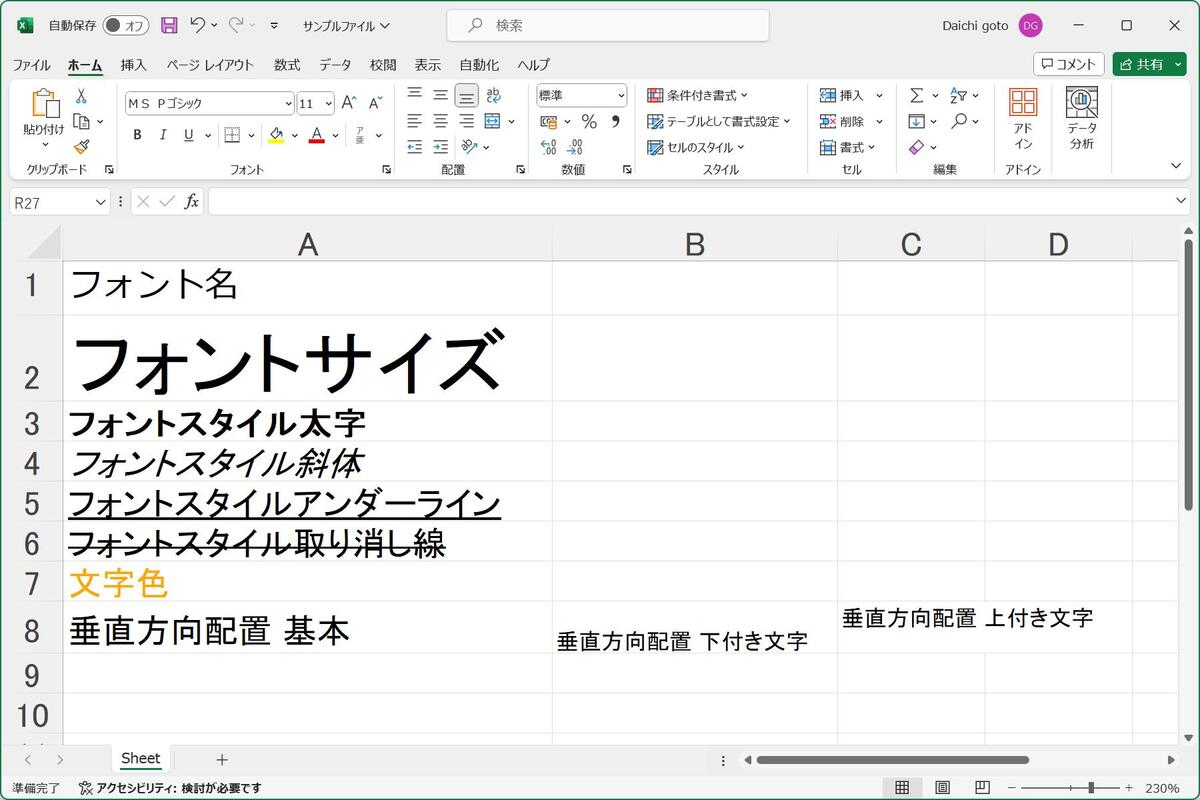
Task: Open the データ (Data) ribbon tab
Action: tap(335, 65)
